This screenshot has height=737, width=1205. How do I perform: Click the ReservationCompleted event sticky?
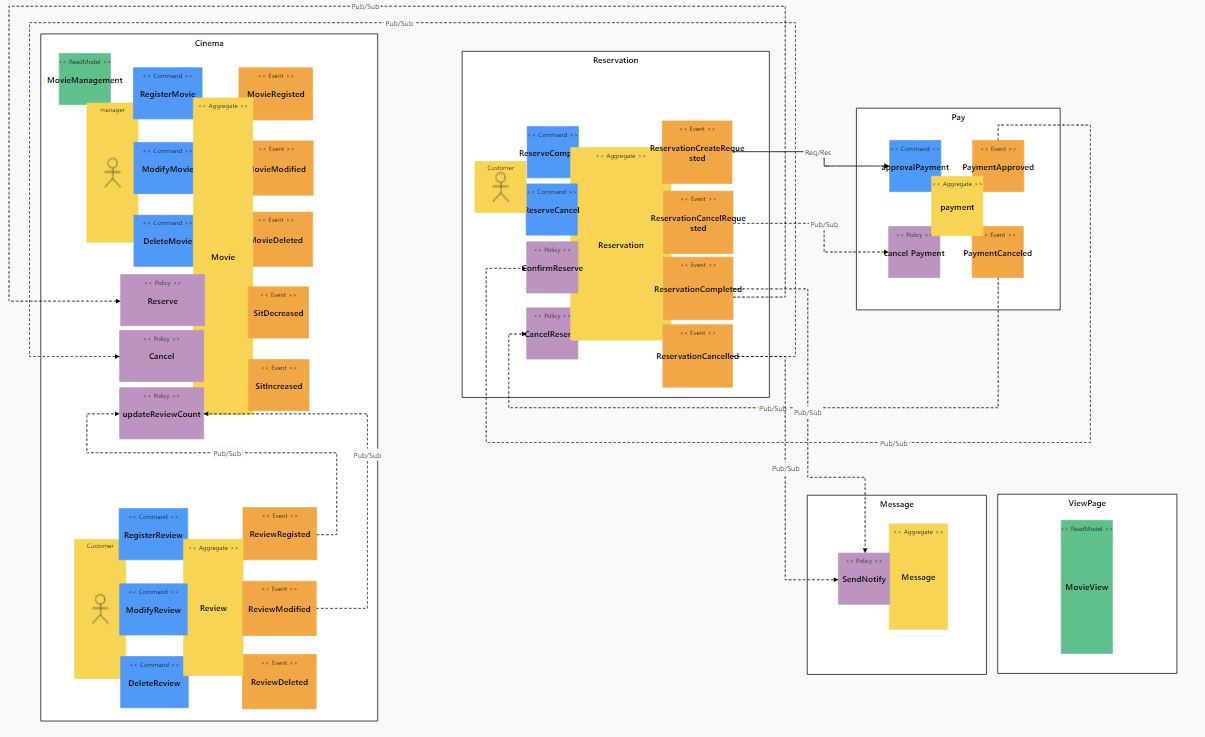coord(697,288)
